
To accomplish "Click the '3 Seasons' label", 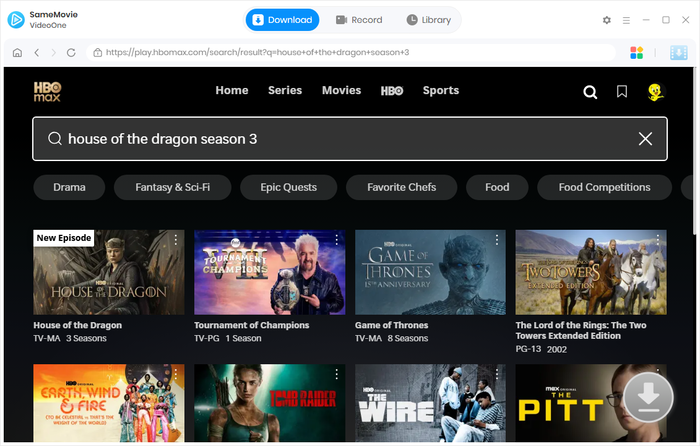I will click(86, 338).
